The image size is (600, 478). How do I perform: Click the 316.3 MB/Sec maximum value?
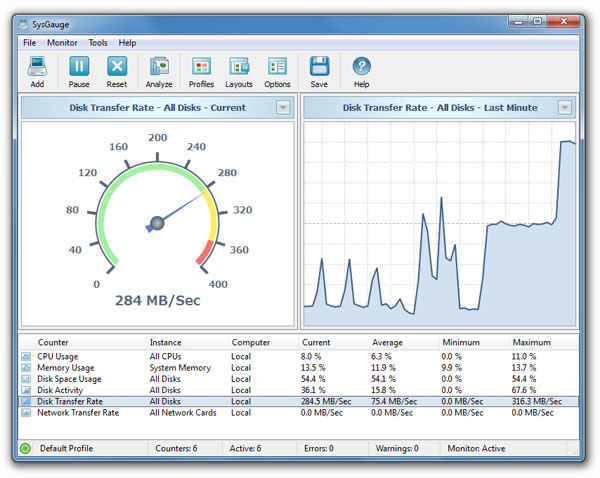tap(536, 401)
